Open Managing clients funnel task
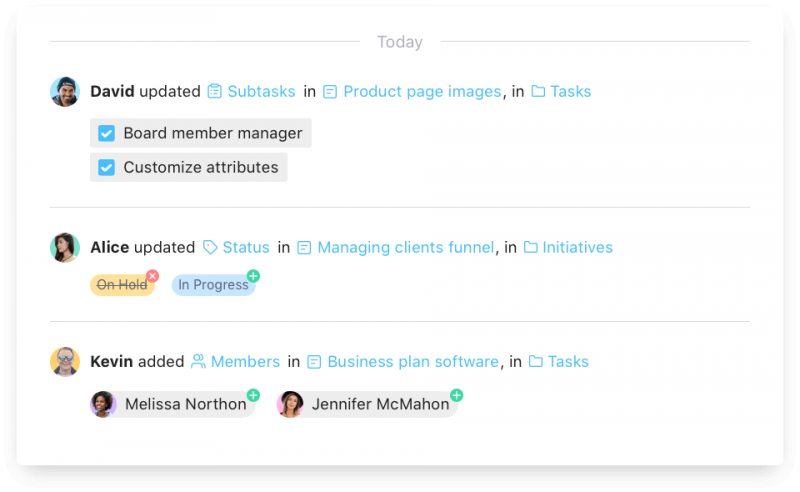The image size is (800, 492). pos(405,247)
